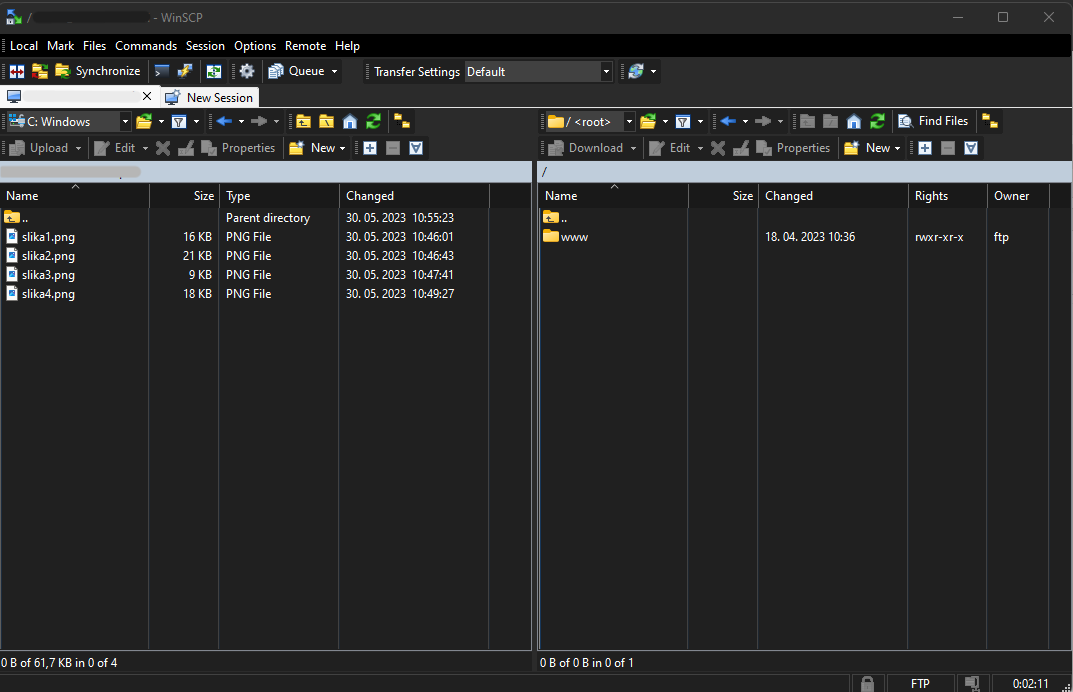Click the local panel filter icon
The width and height of the screenshot is (1073, 692).
[179, 122]
